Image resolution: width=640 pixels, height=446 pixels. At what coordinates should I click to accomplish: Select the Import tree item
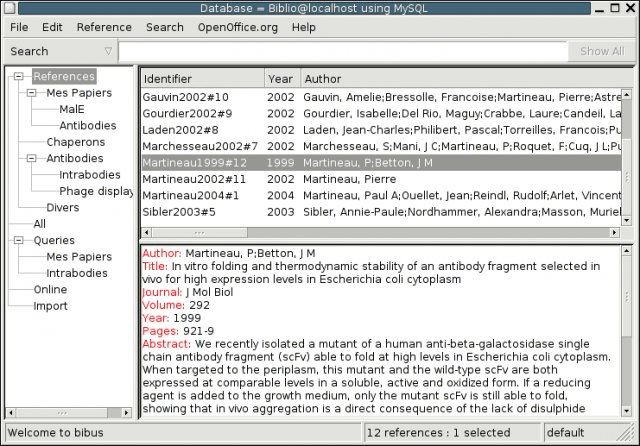[50, 306]
